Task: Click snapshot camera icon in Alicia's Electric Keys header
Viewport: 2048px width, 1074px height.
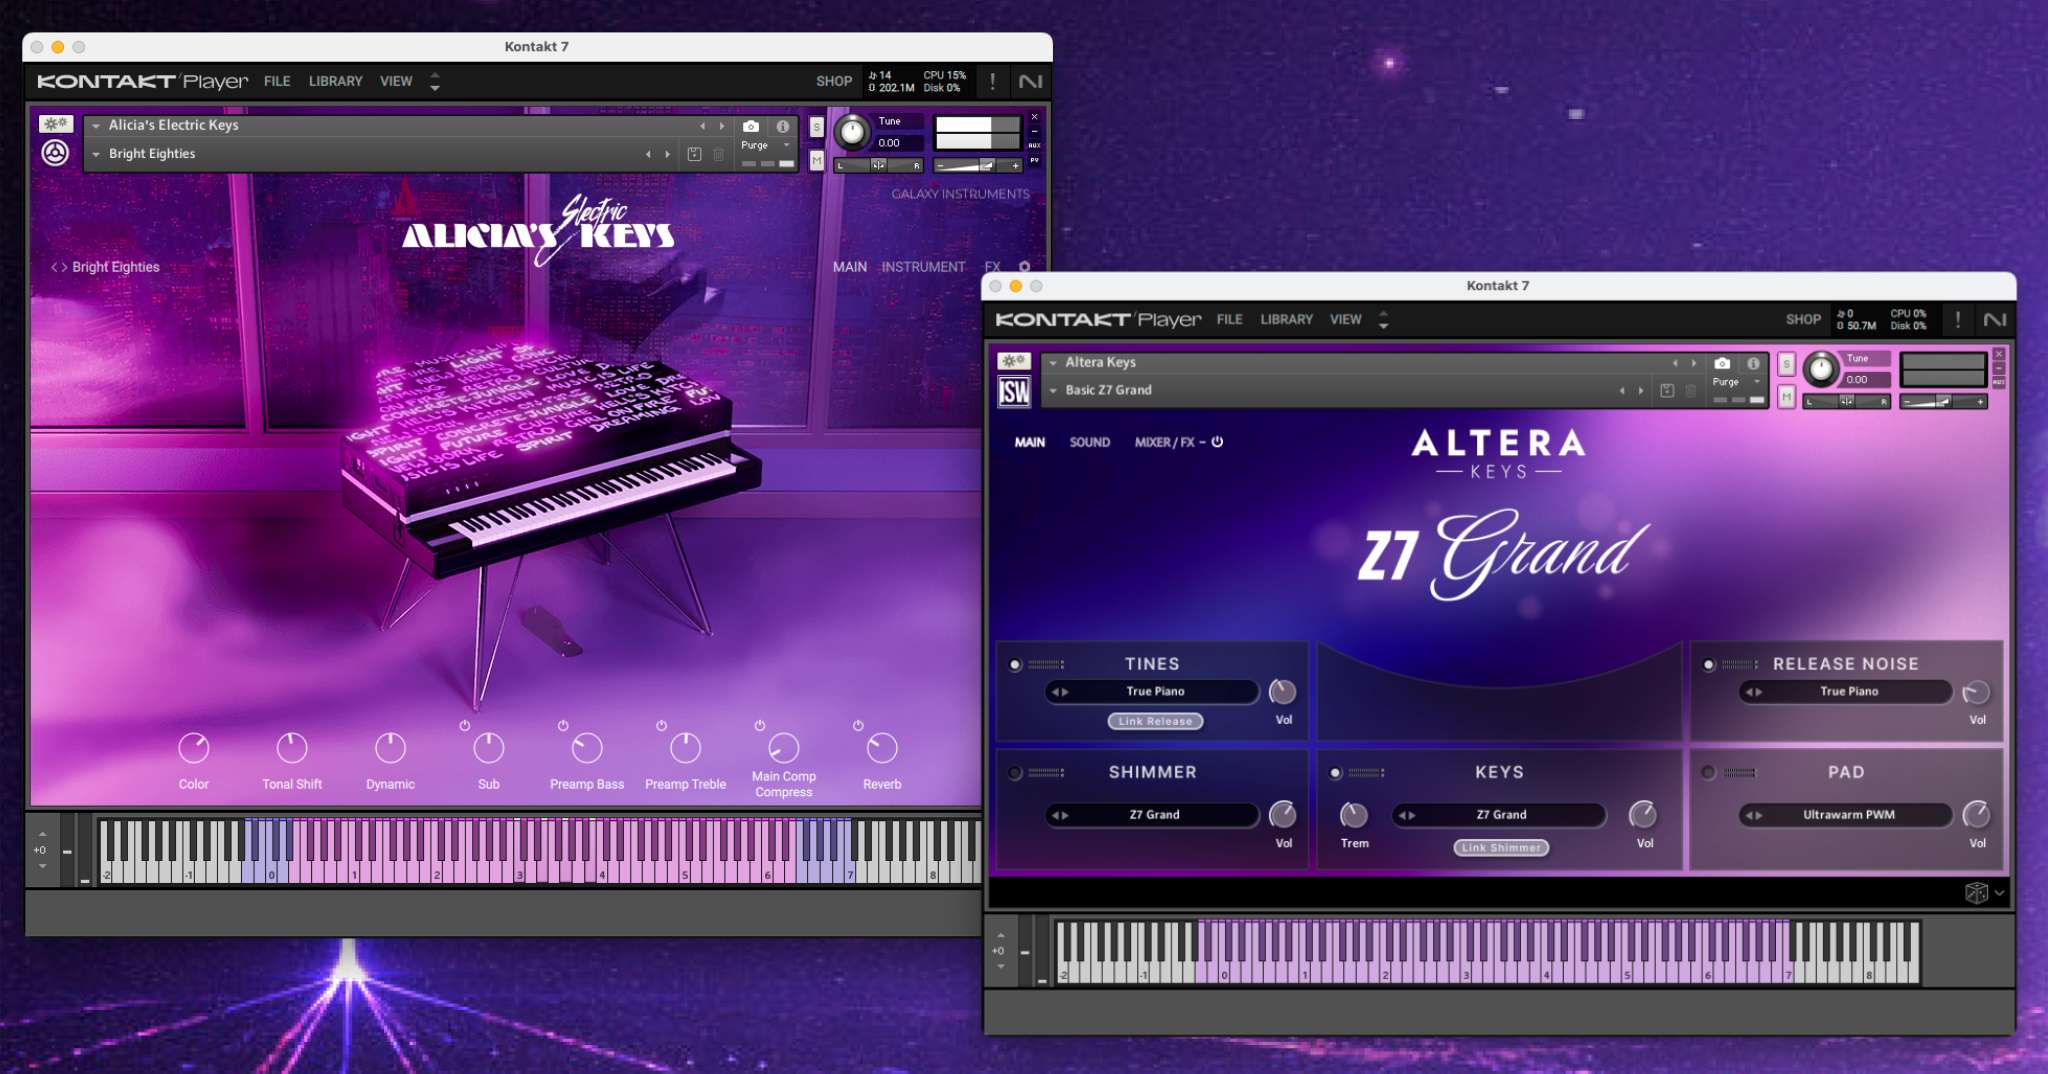Action: (751, 126)
